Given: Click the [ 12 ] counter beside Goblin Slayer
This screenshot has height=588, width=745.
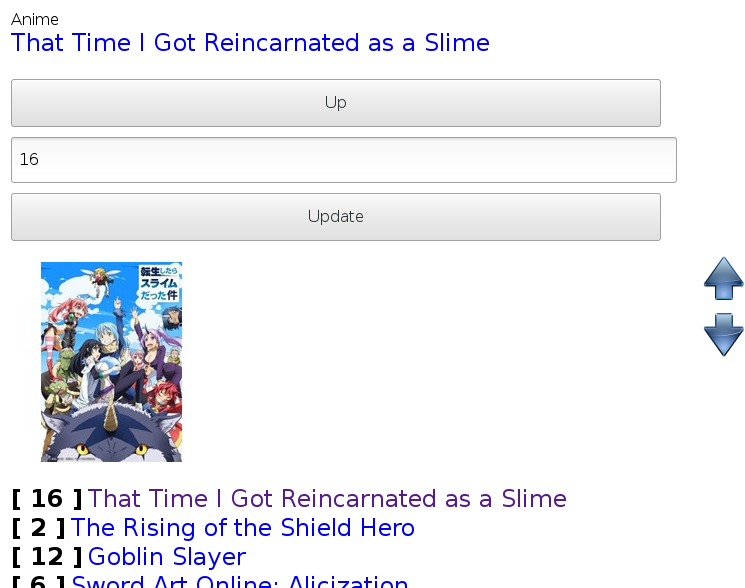Looking at the screenshot, I should click(47, 557).
